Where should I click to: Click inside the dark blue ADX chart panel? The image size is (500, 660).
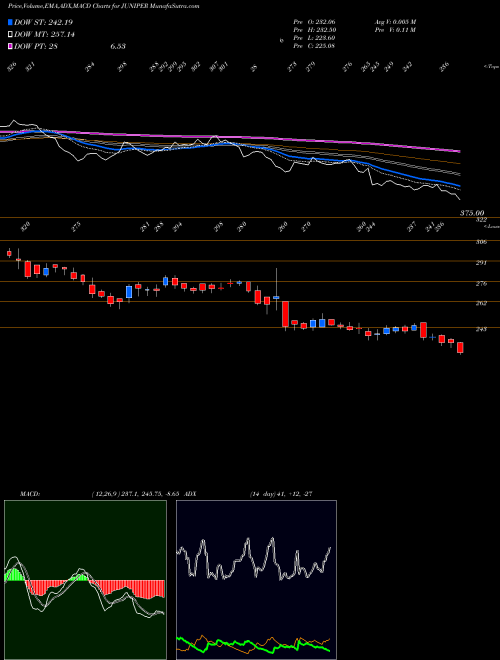[256, 580]
